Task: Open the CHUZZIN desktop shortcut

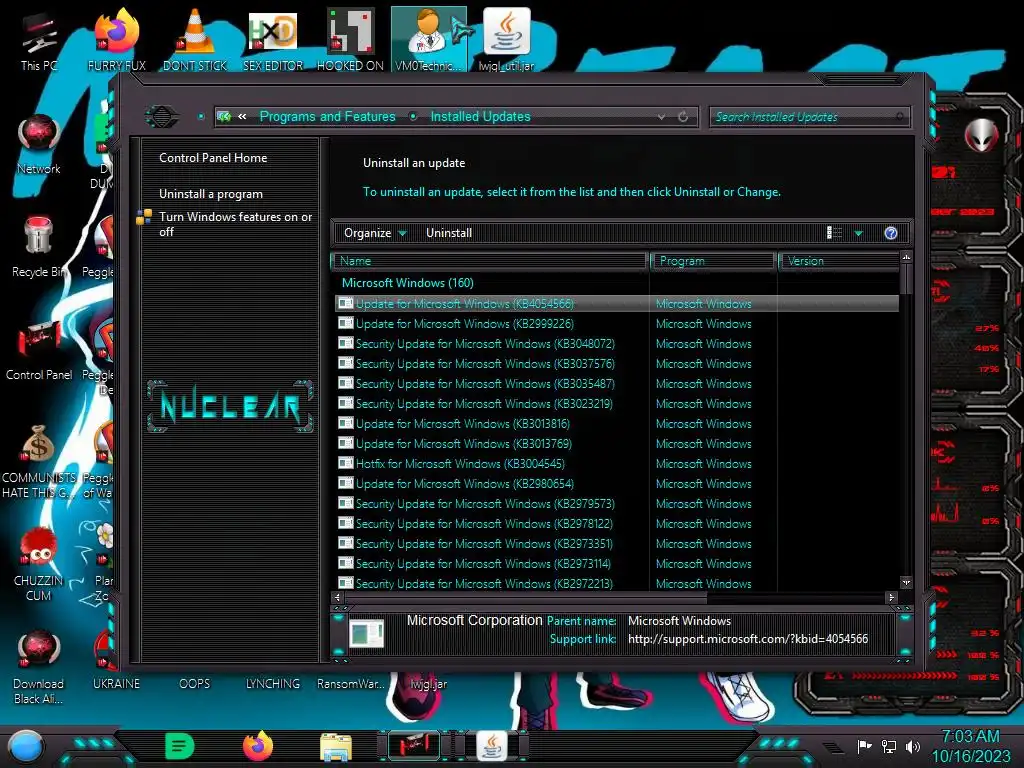Action: [39, 564]
